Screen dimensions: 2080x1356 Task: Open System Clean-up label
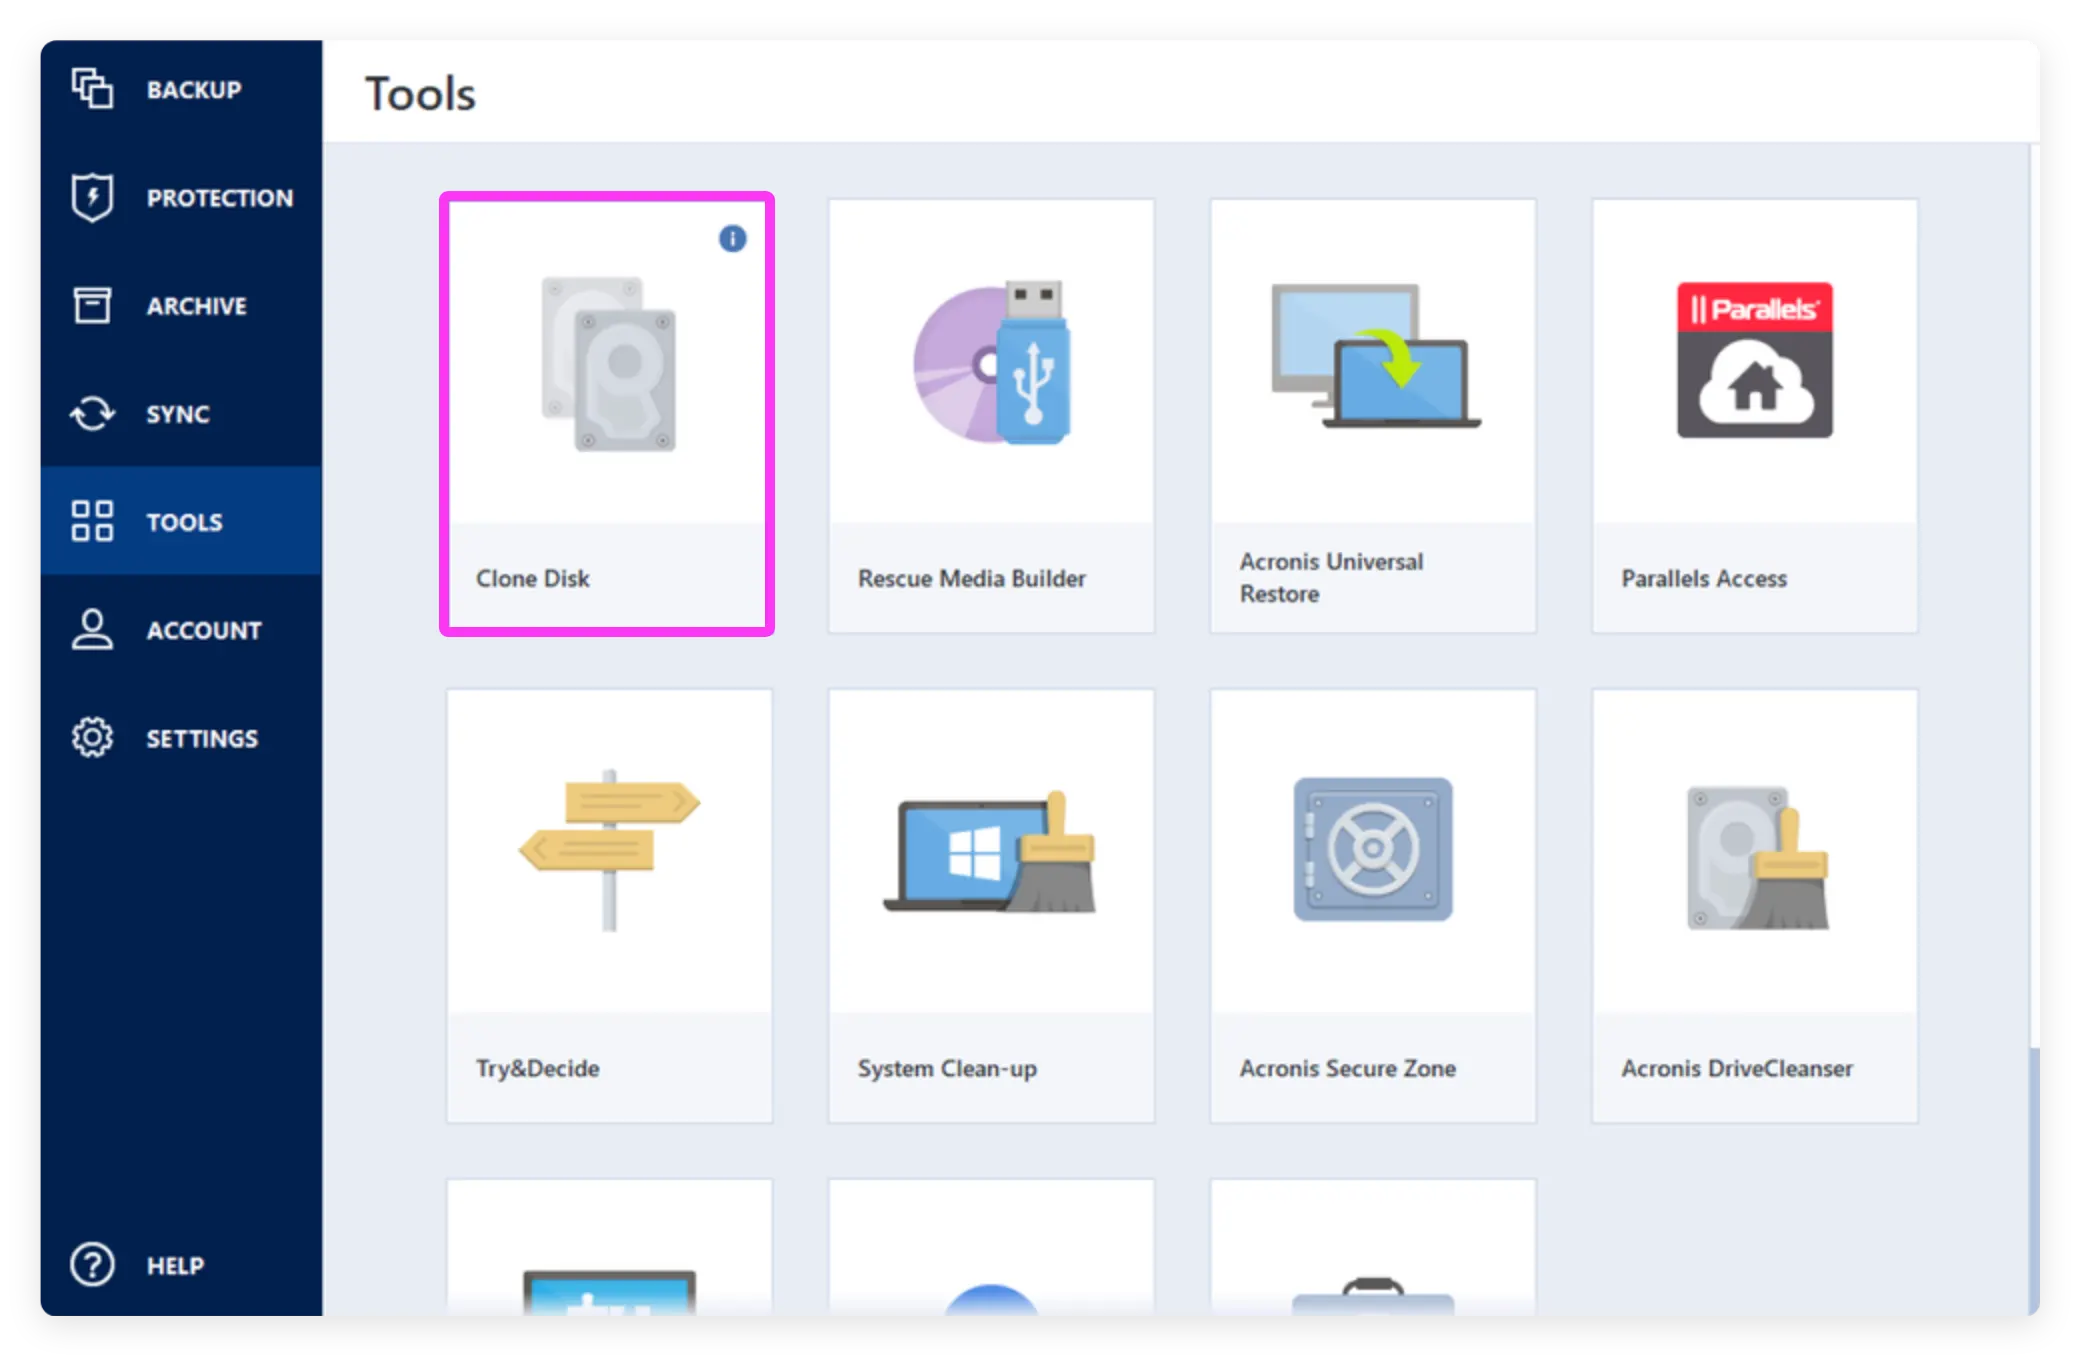coord(947,1068)
